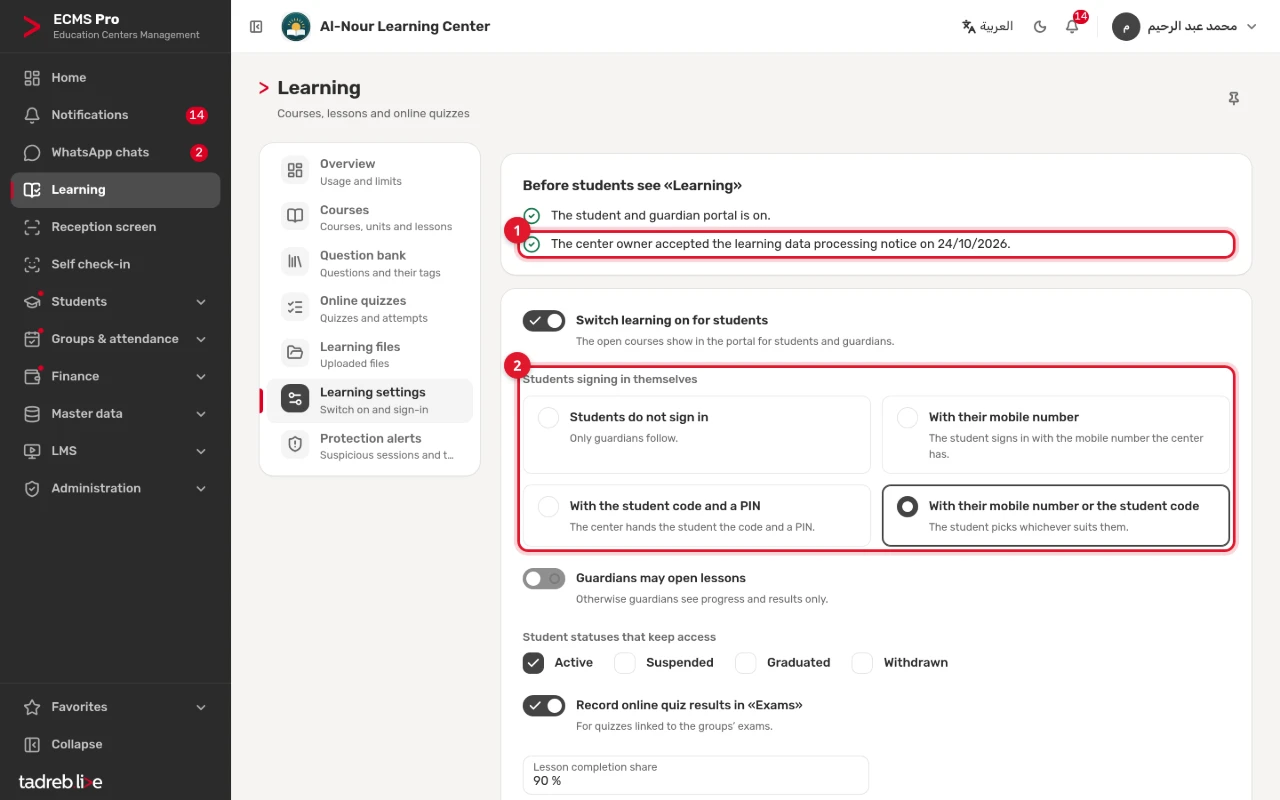Collapse the sidebar
1280x800 pixels.
click(x=115, y=744)
